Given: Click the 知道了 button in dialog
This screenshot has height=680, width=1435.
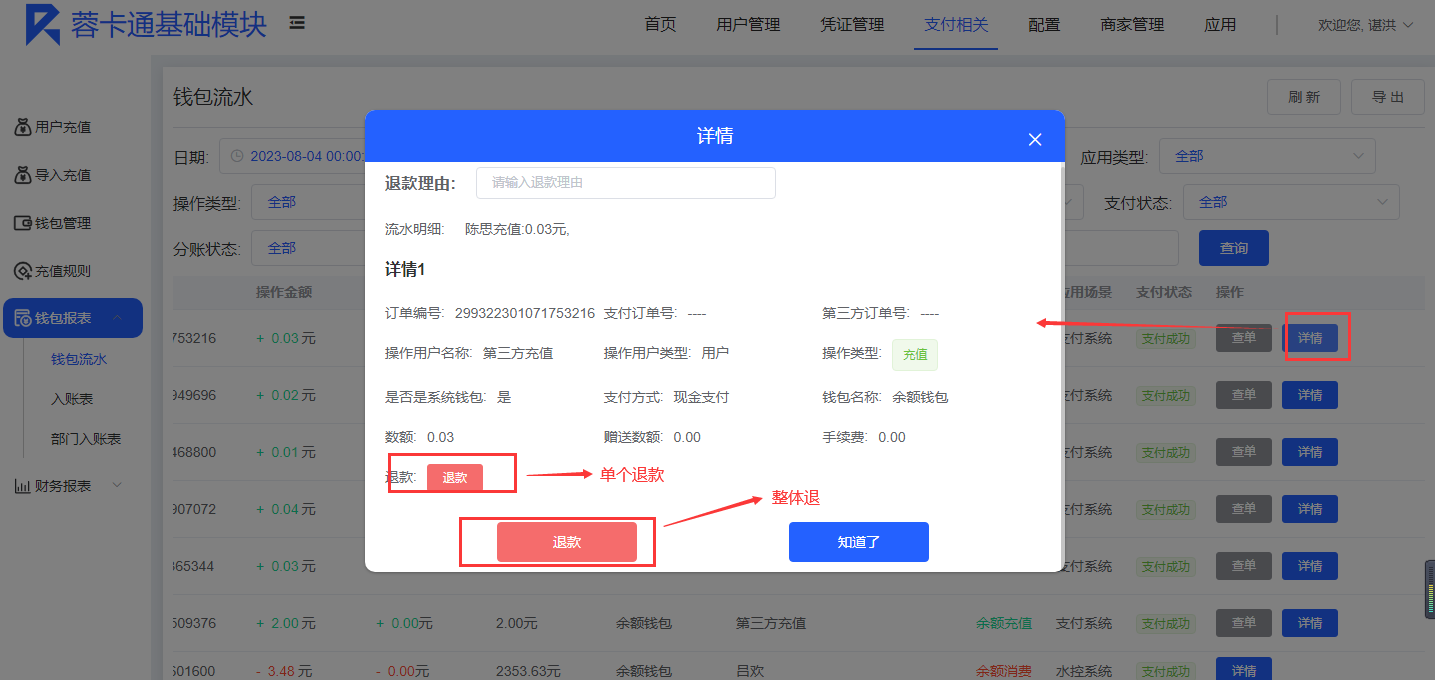Looking at the screenshot, I should coord(858,542).
